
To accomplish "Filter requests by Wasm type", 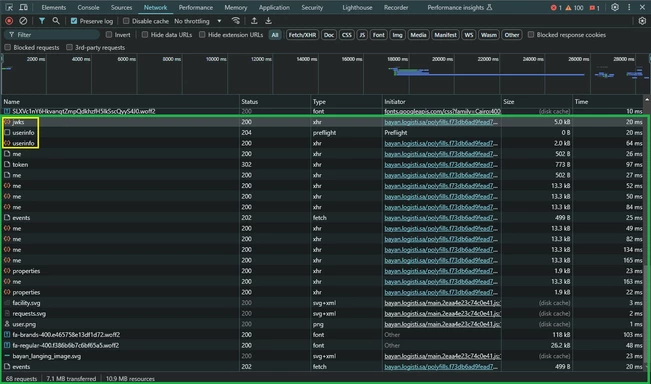I will tap(489, 35).
